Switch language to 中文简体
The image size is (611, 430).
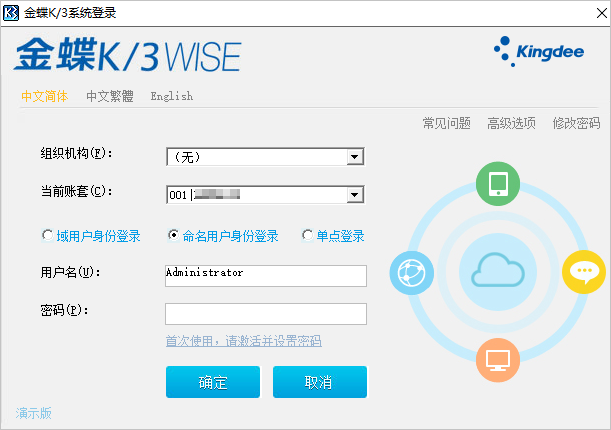click(x=44, y=96)
